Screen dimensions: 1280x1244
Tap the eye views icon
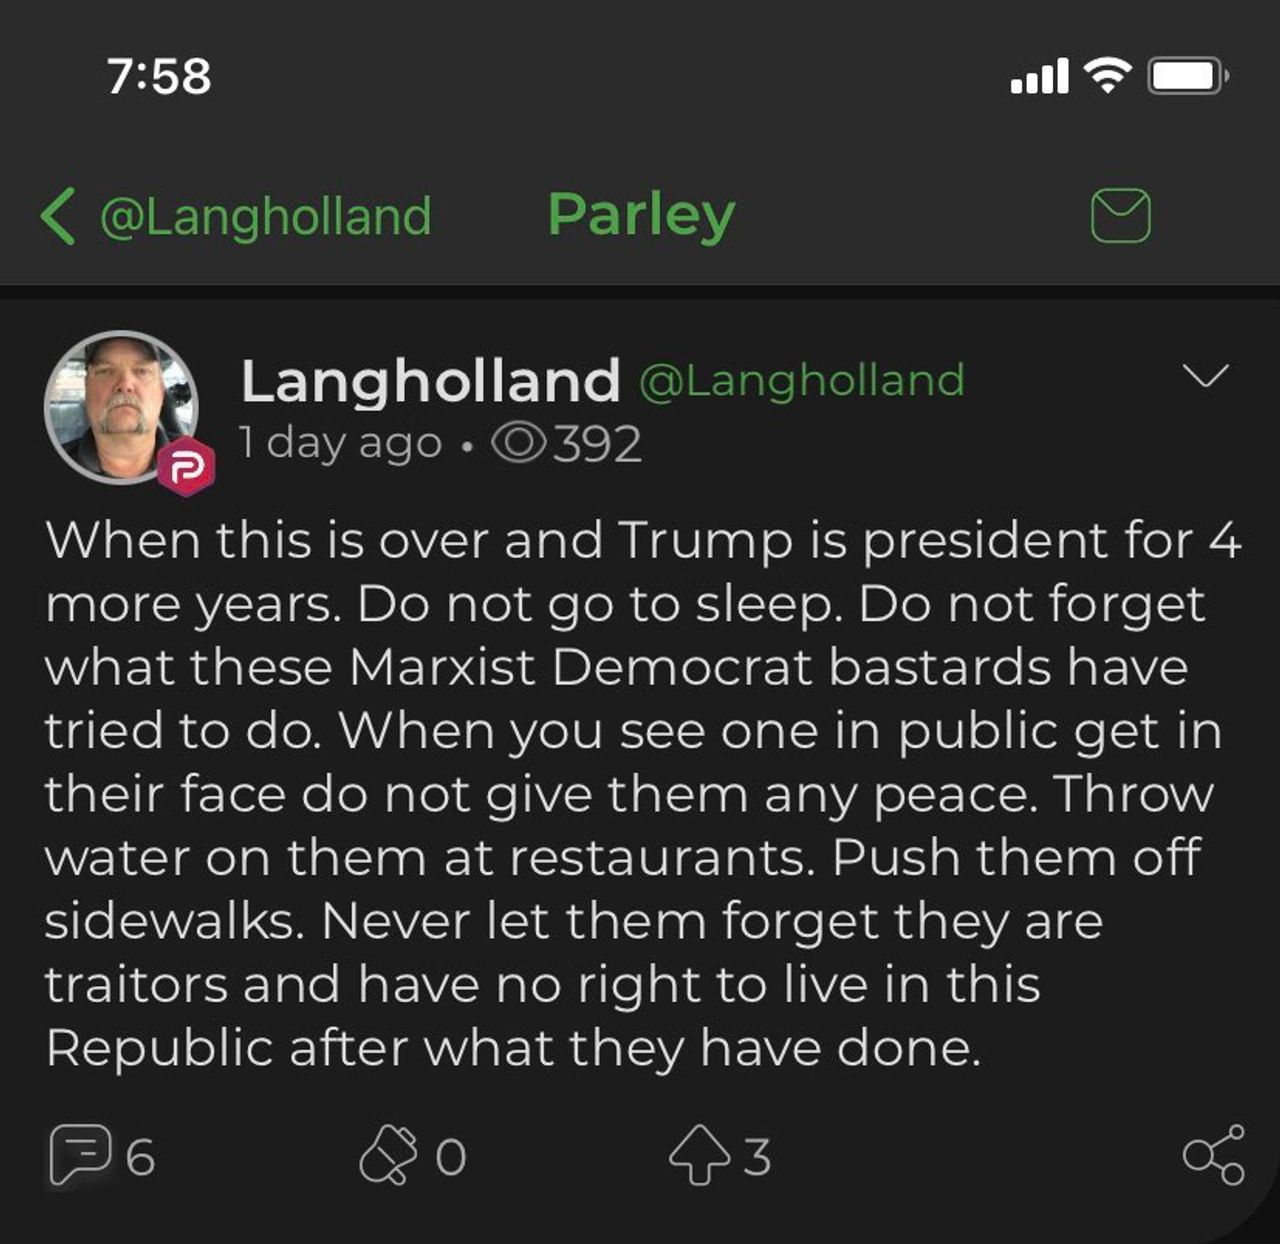coord(519,443)
